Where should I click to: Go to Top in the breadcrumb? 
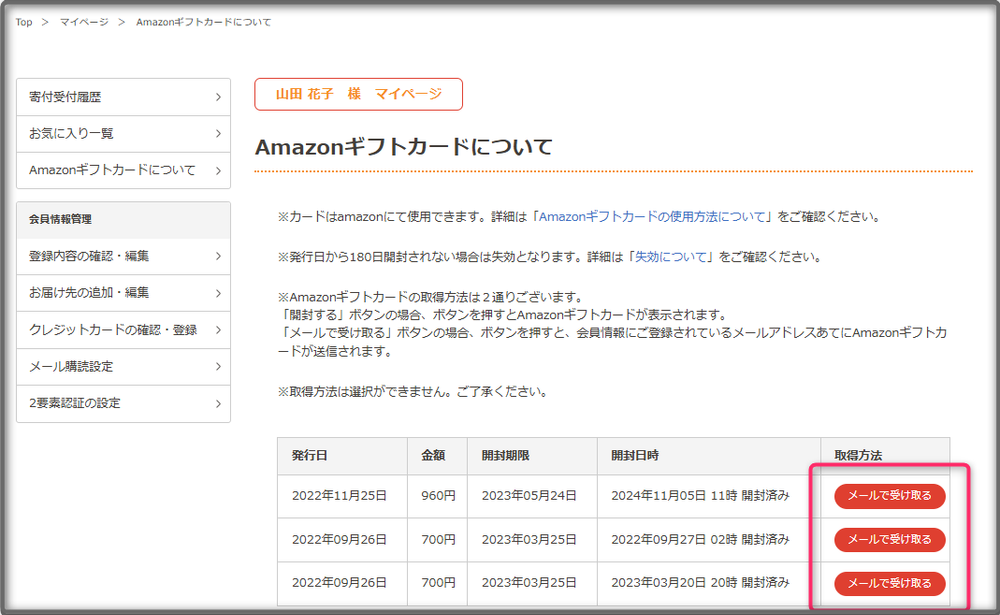coord(24,22)
